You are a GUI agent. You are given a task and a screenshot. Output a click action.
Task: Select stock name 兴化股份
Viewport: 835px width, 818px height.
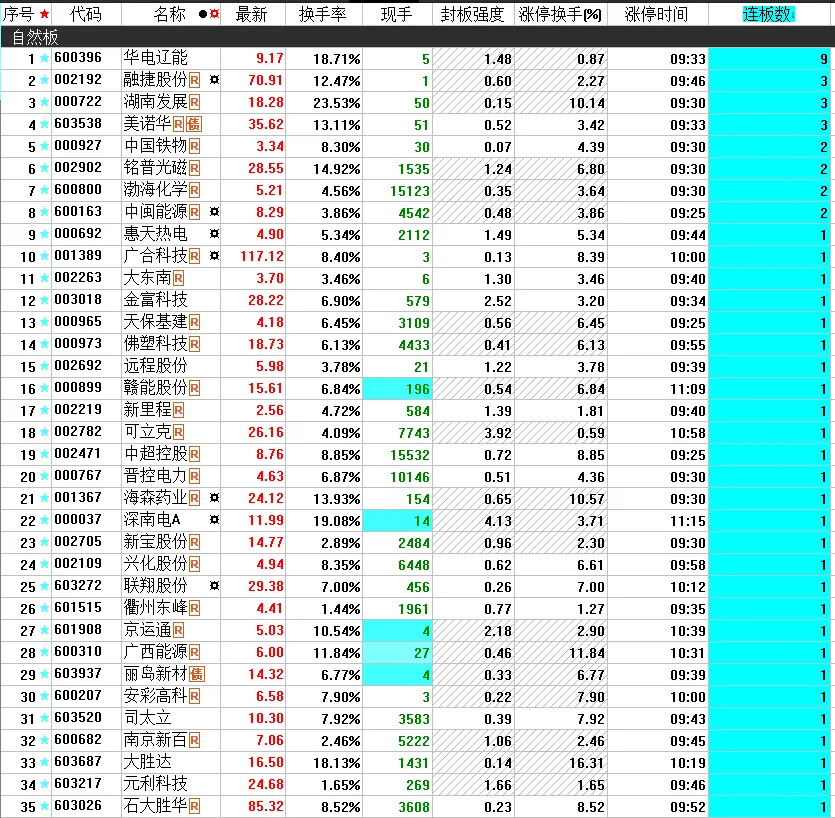155,563
